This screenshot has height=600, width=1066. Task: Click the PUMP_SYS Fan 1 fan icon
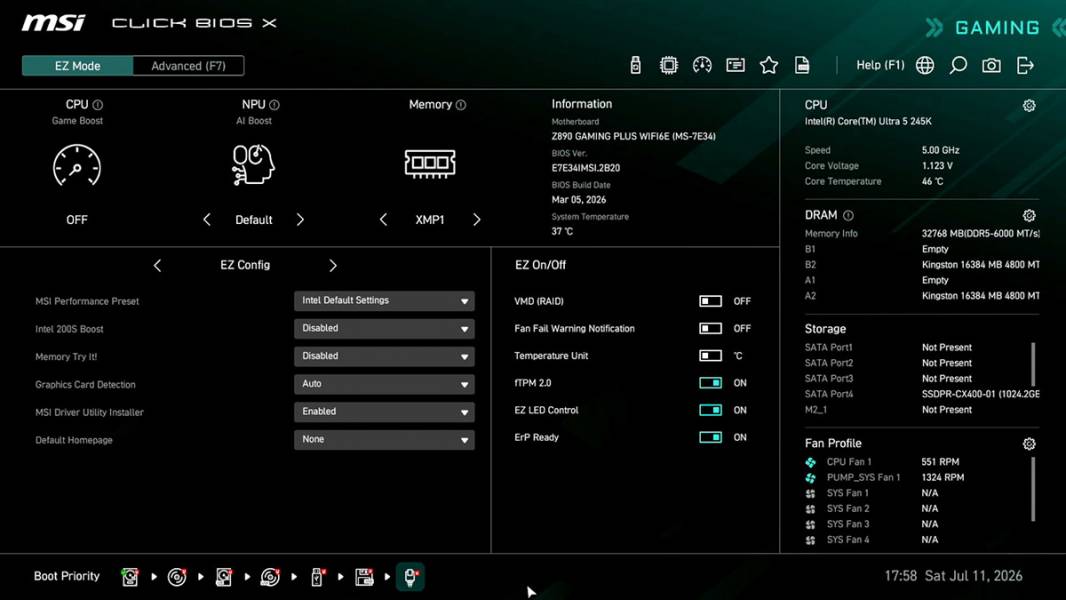click(x=810, y=478)
